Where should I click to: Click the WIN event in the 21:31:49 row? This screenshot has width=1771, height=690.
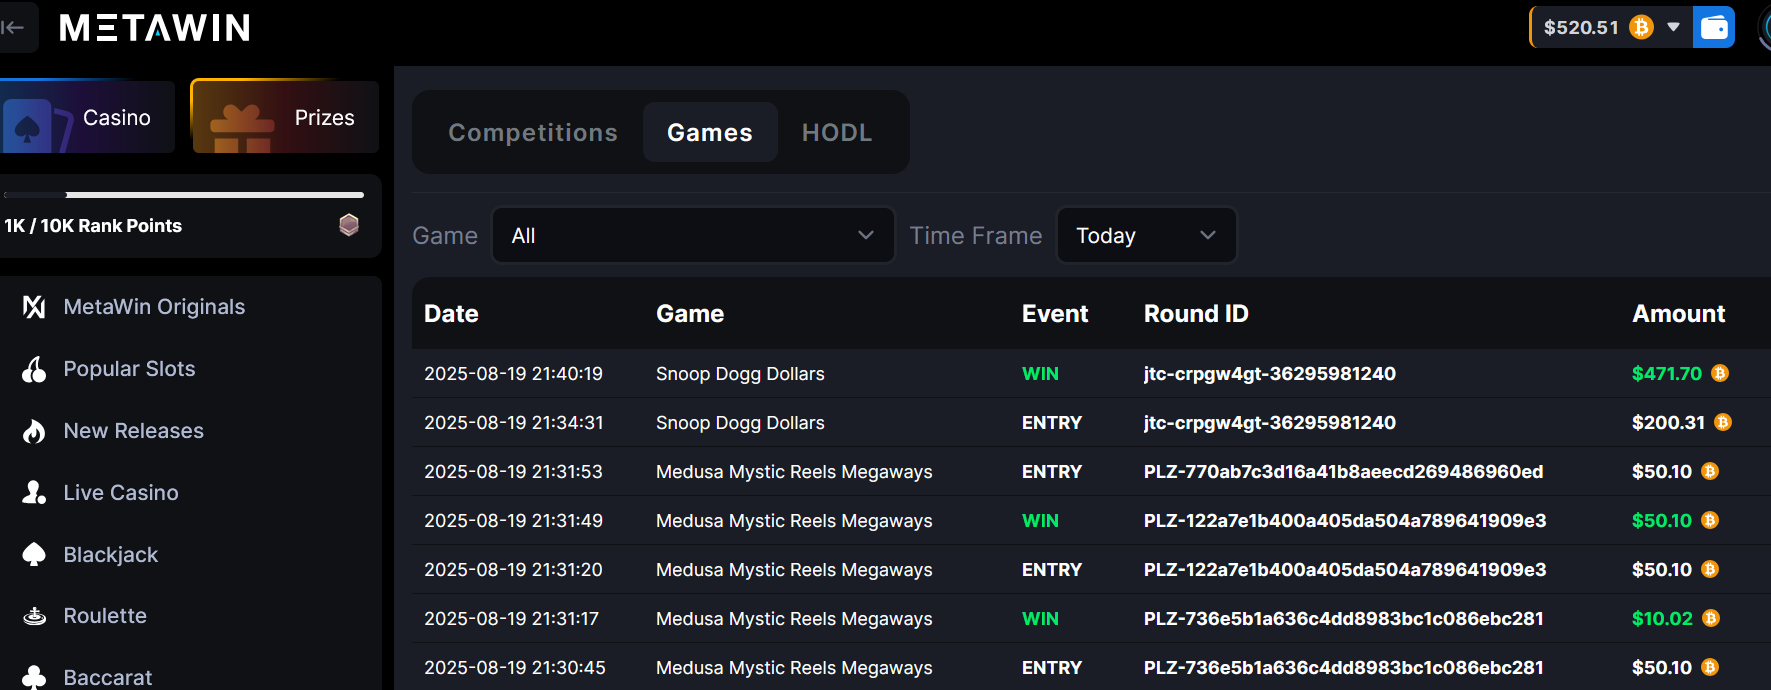[1040, 521]
